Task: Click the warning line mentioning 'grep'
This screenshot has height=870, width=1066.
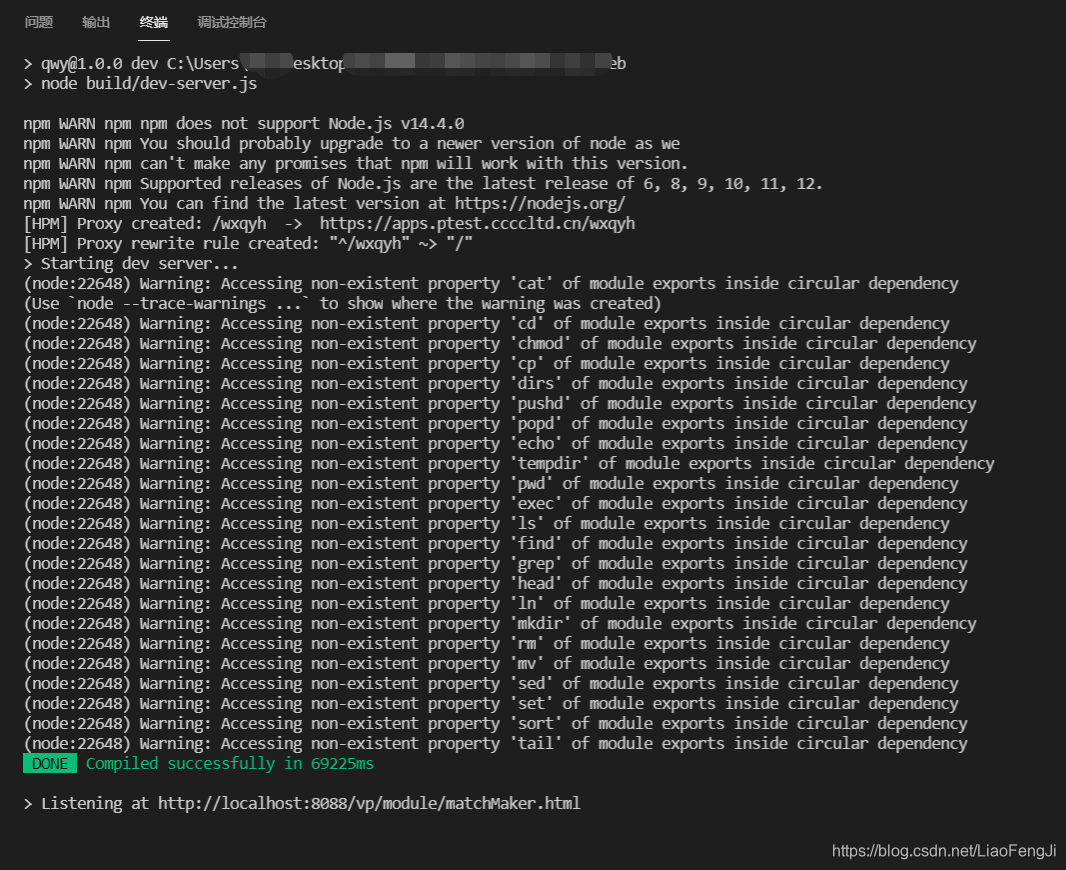Action: coord(496,563)
